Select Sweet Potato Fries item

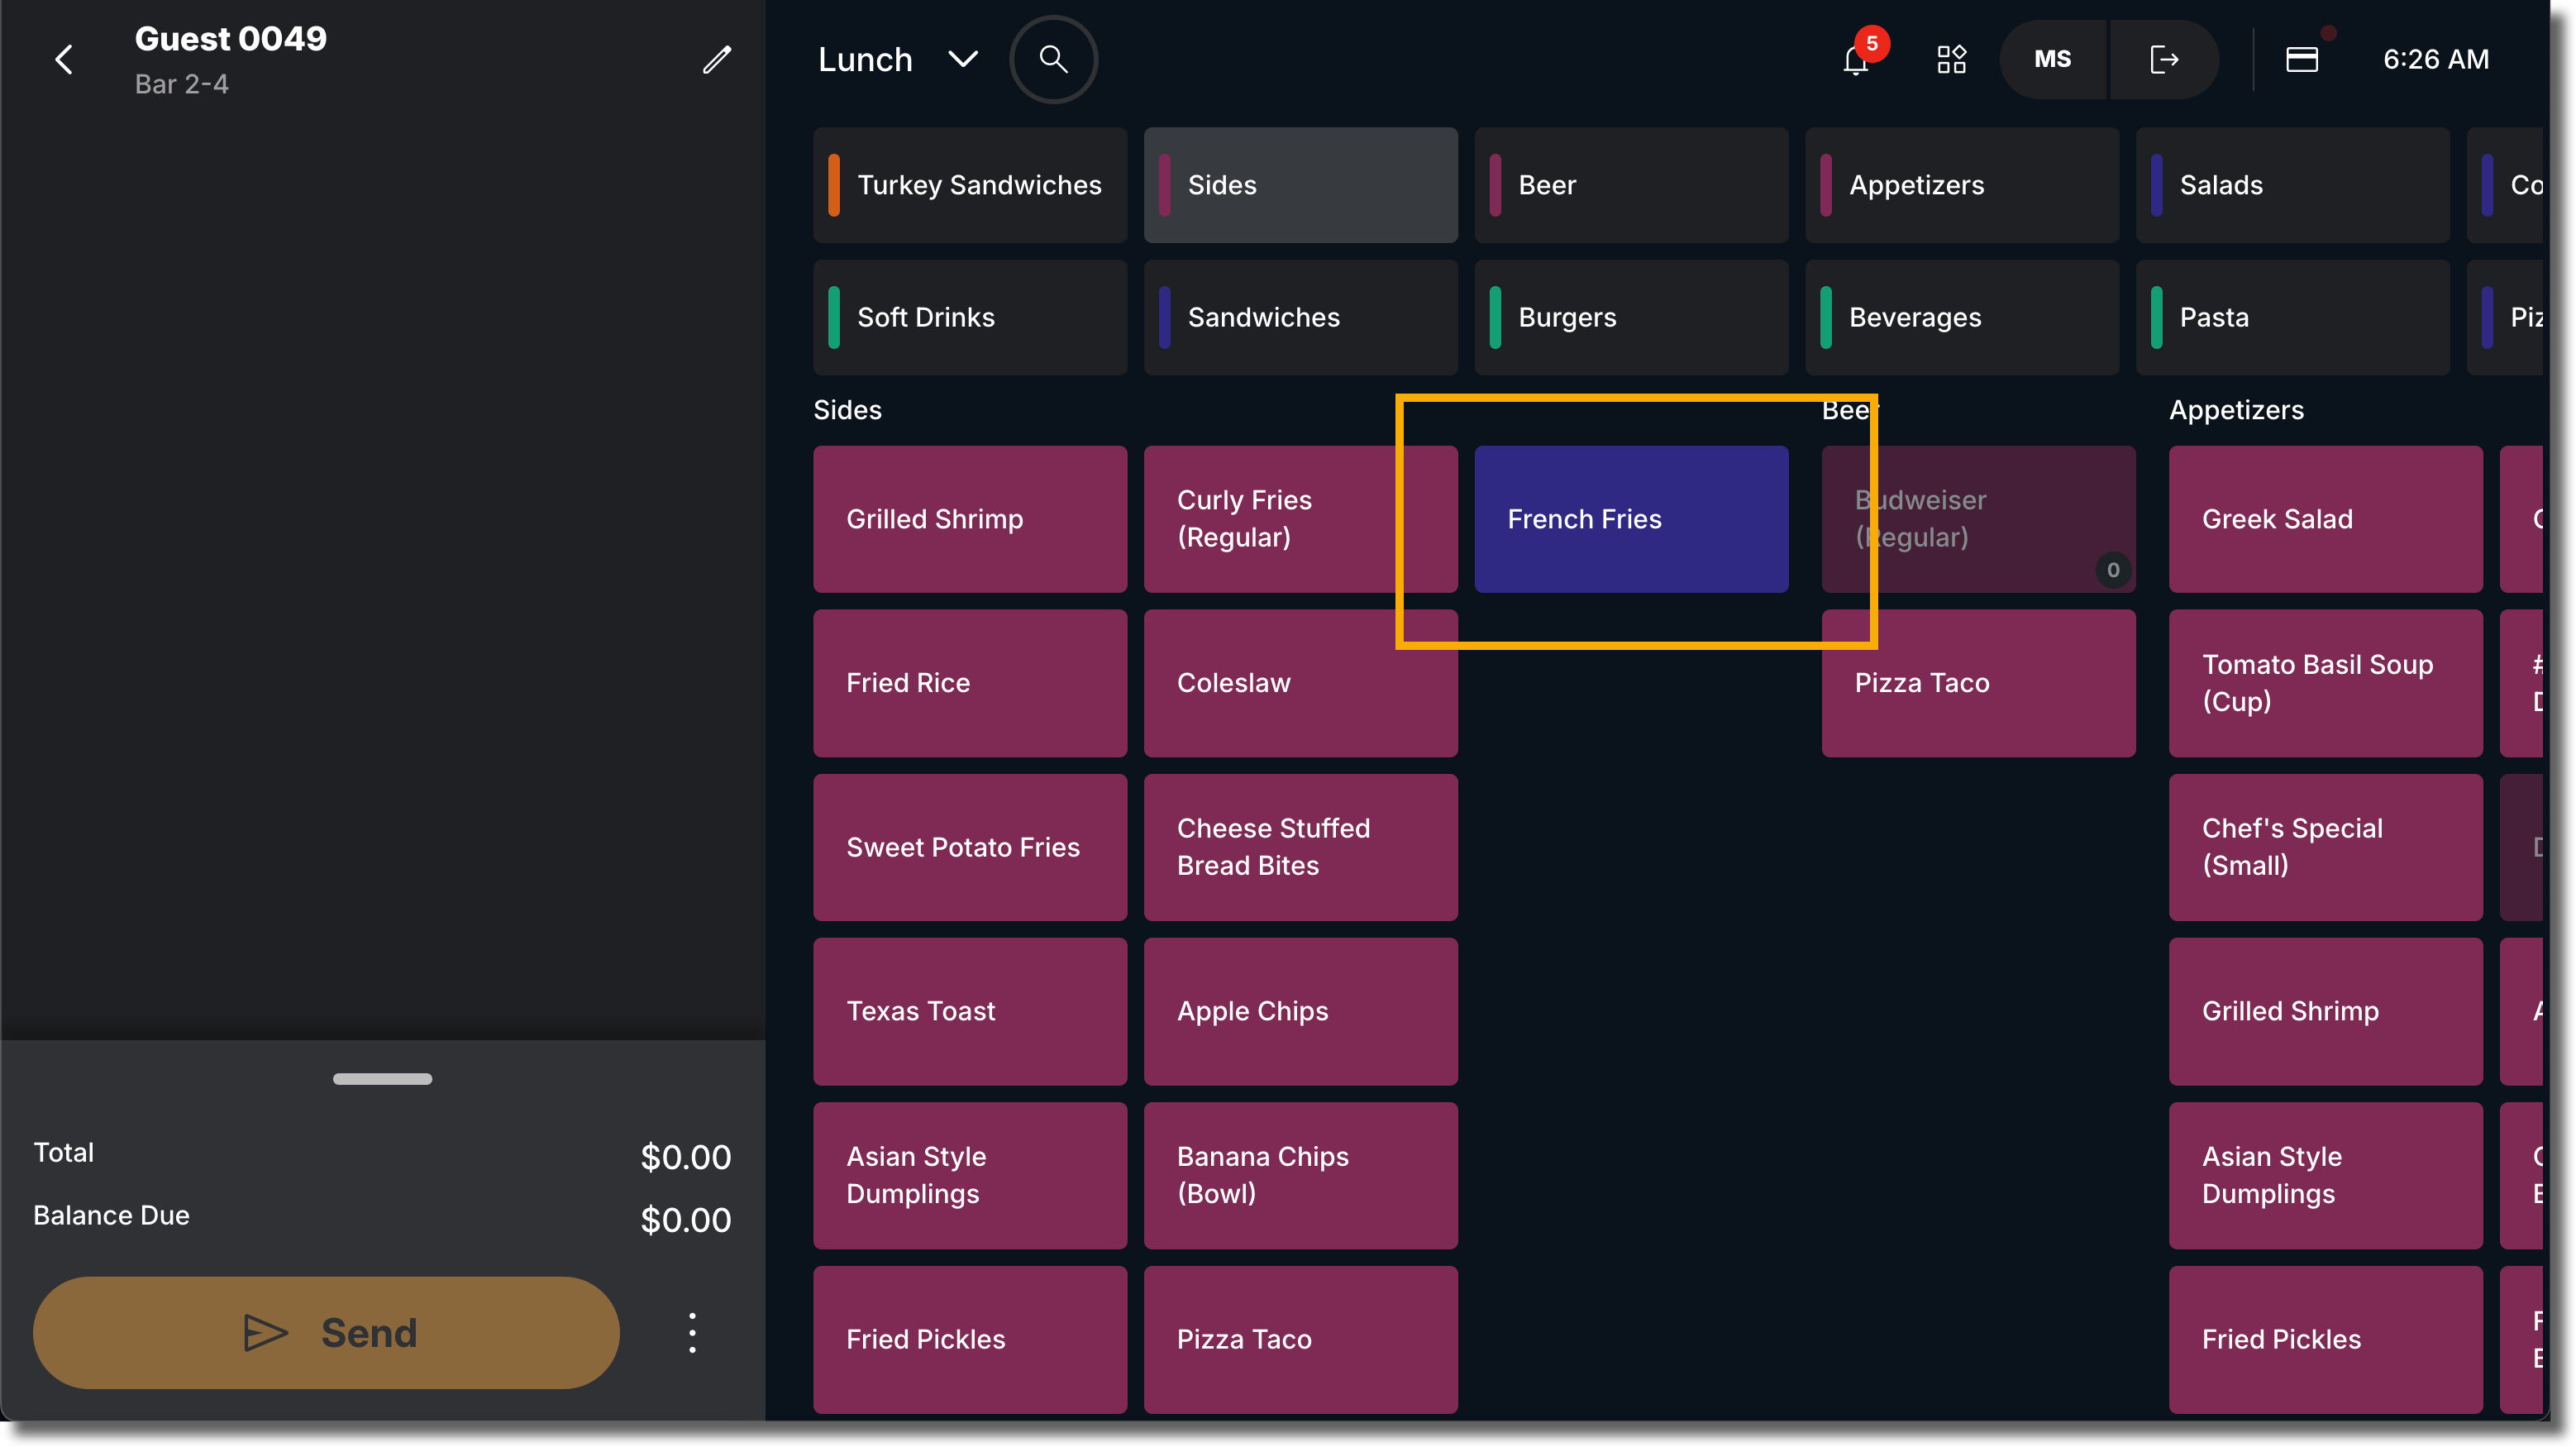click(970, 847)
